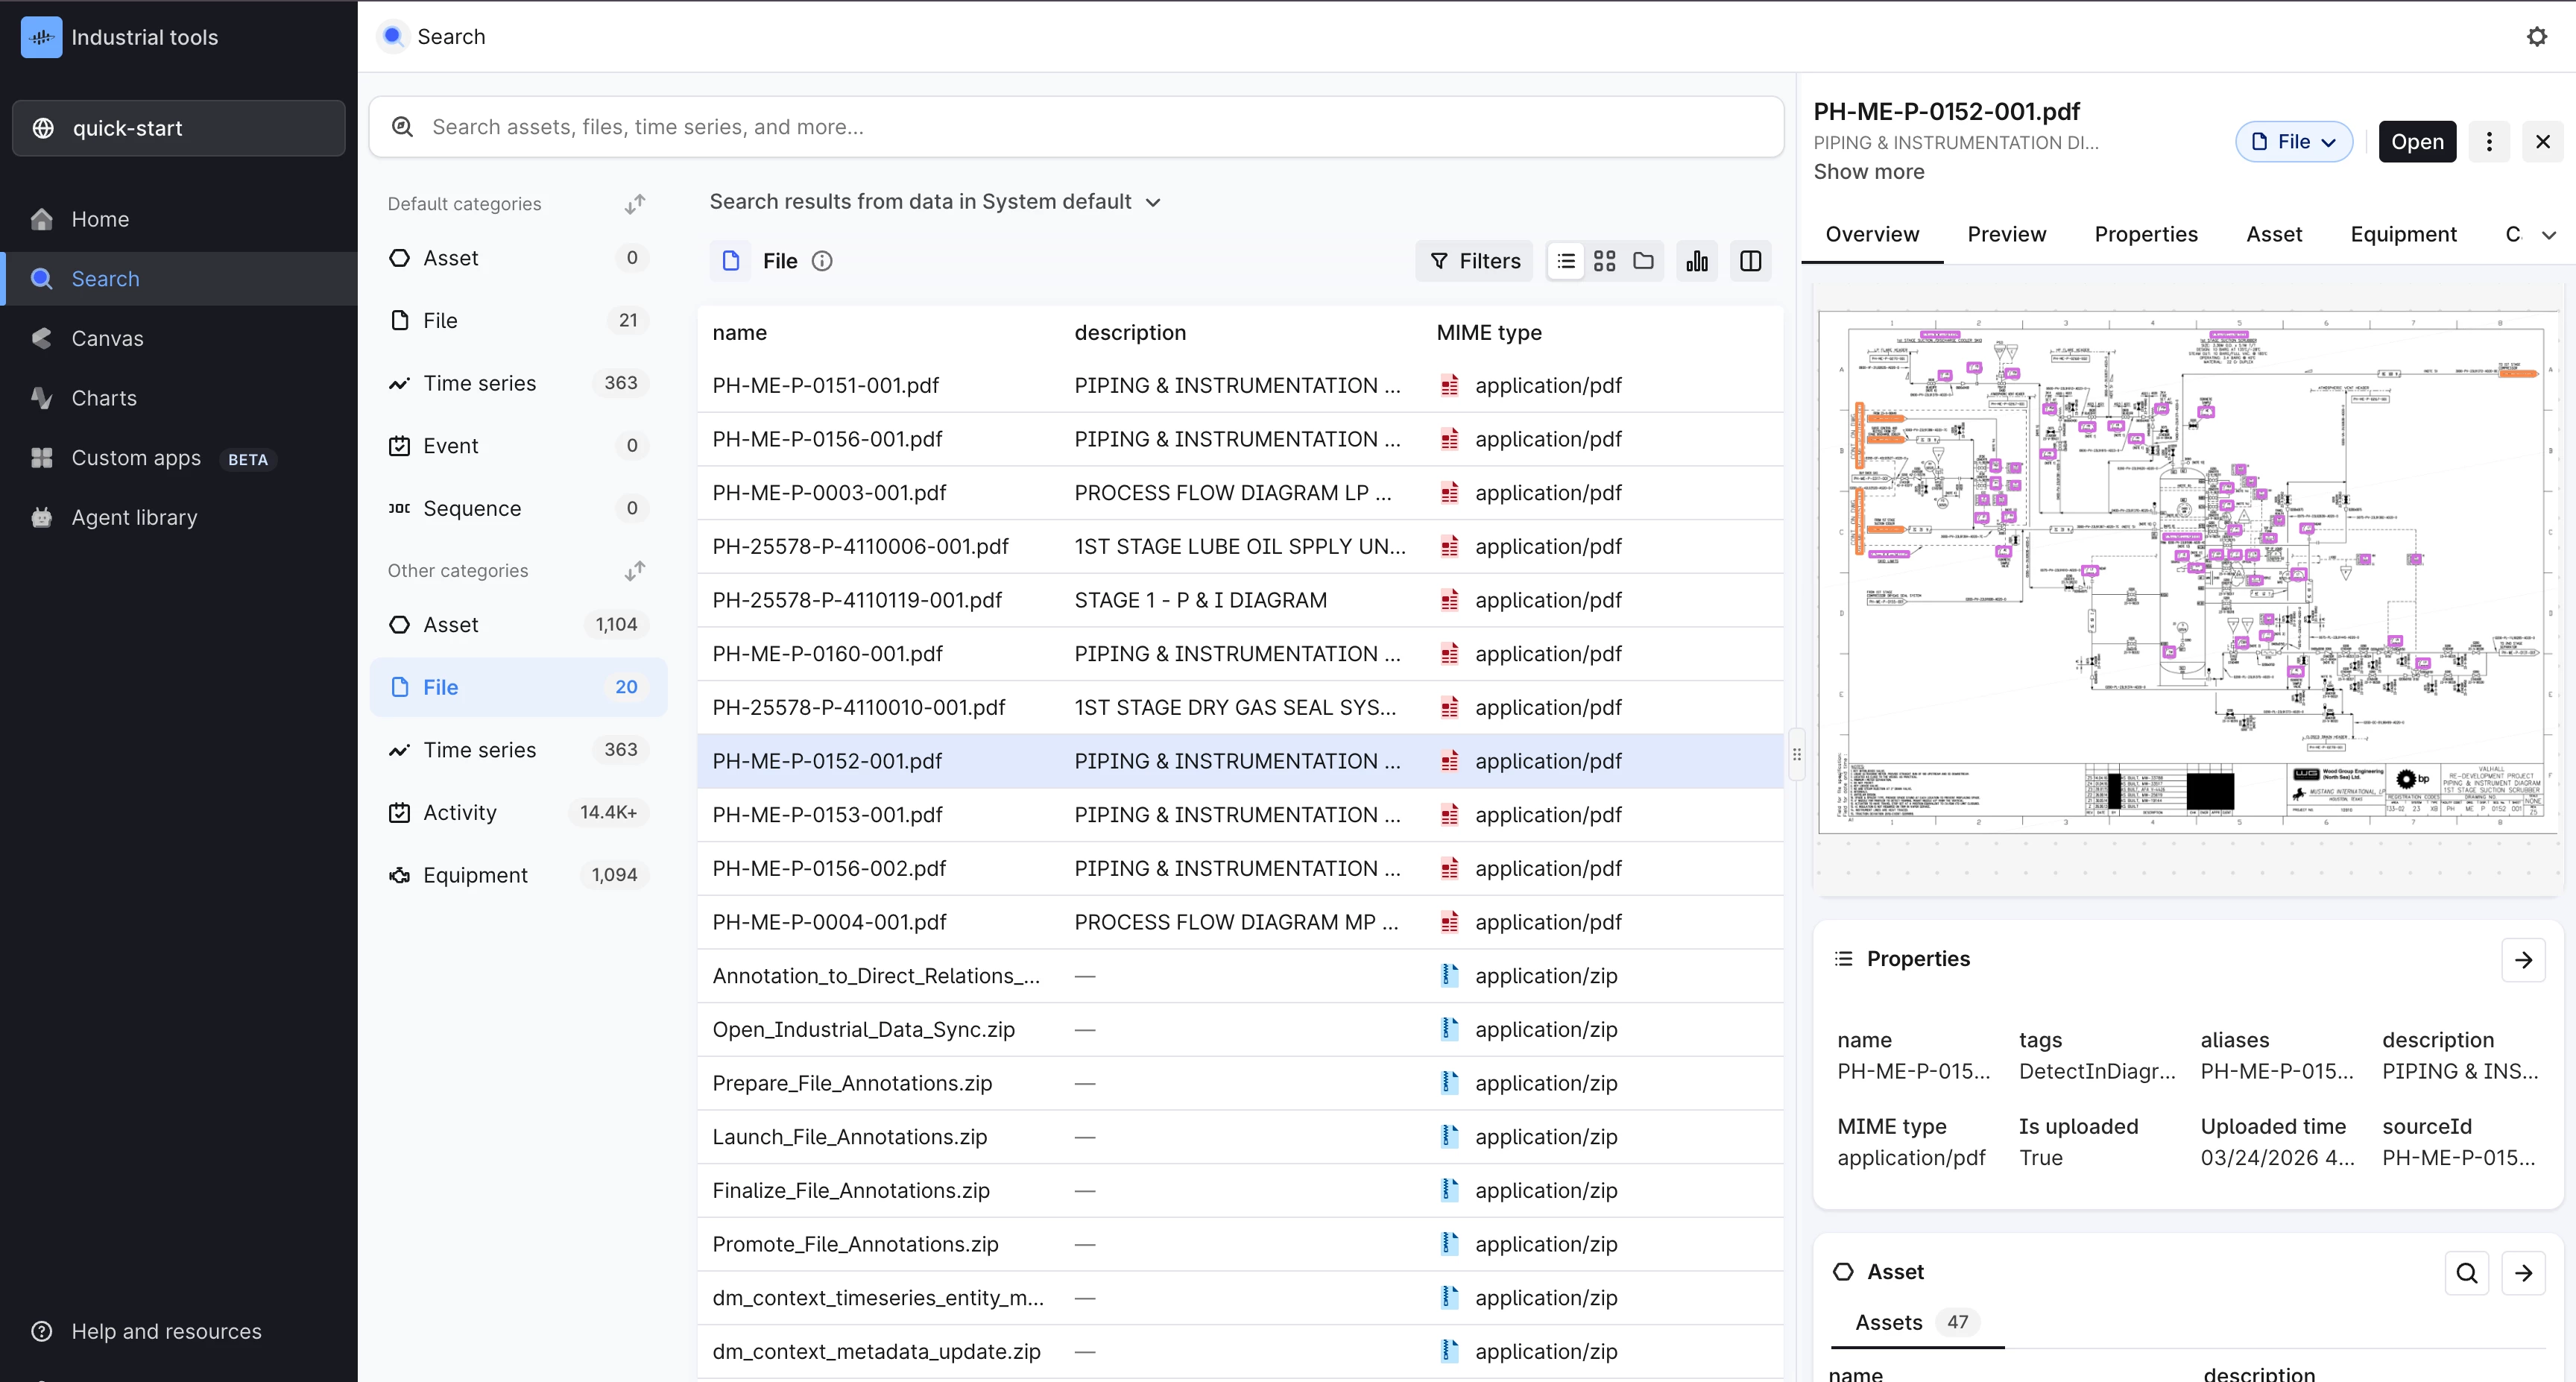This screenshot has height=1382, width=2576.
Task: Click the Show more link
Action: click(x=1868, y=172)
